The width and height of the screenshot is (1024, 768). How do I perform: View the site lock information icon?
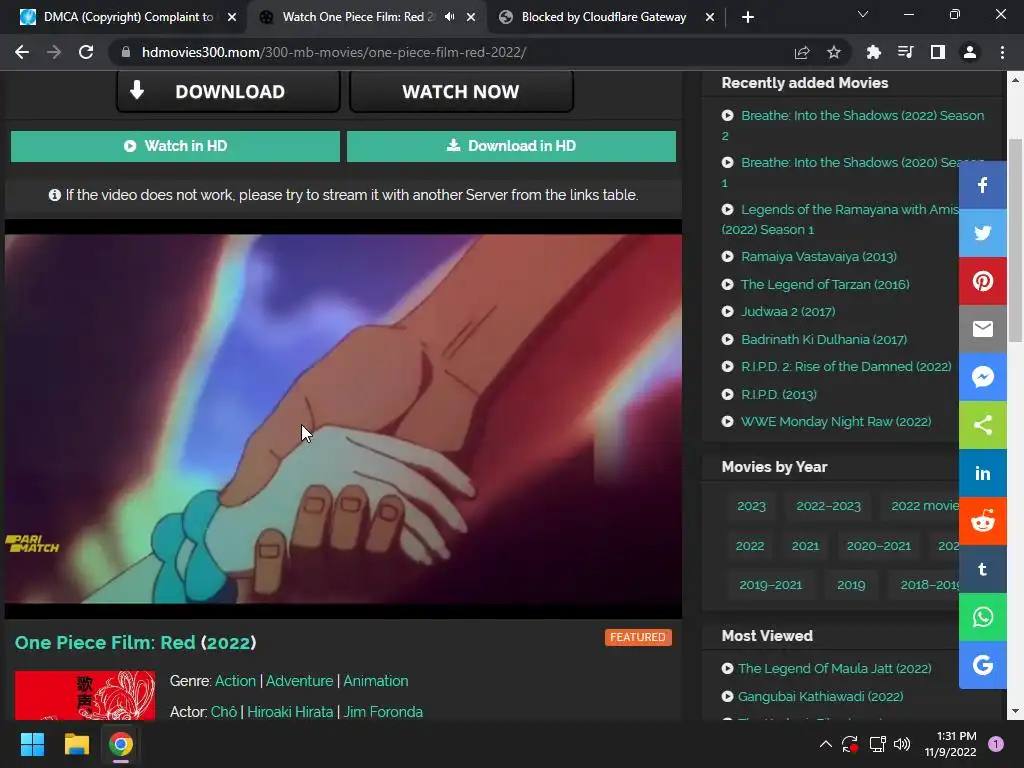pyautogui.click(x=126, y=52)
